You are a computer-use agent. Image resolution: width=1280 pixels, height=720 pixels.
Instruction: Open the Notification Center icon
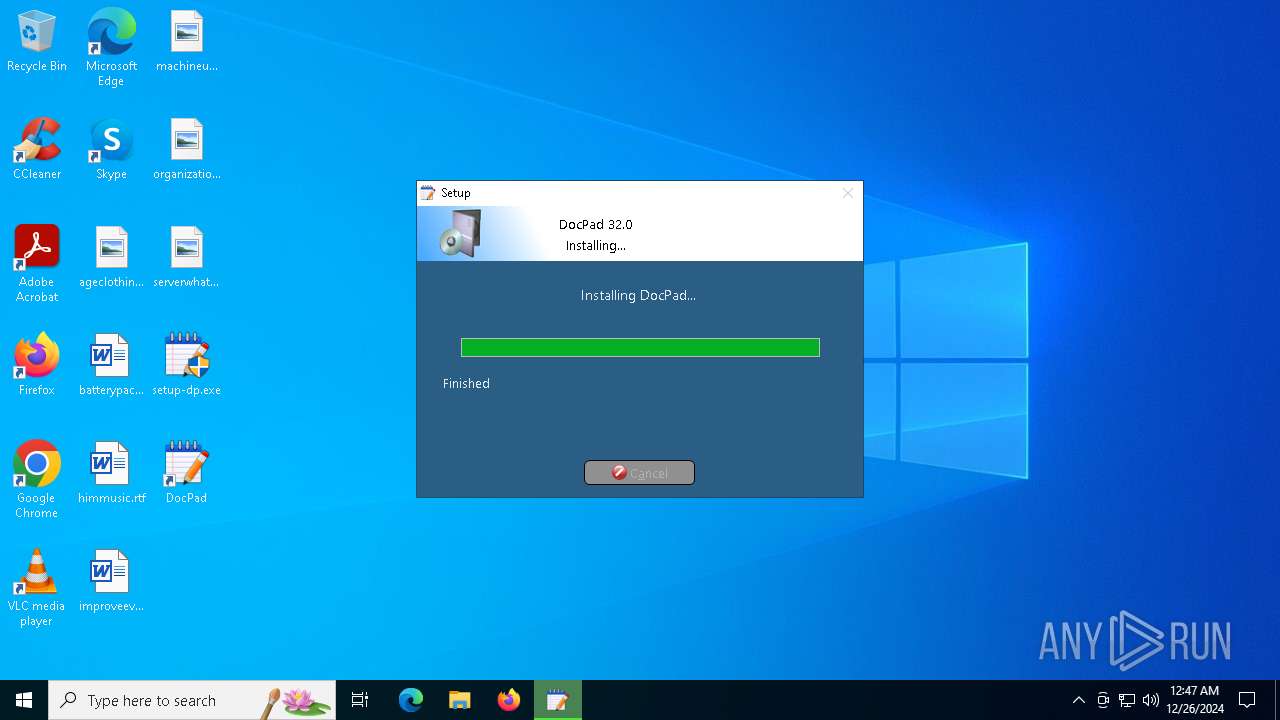1247,700
